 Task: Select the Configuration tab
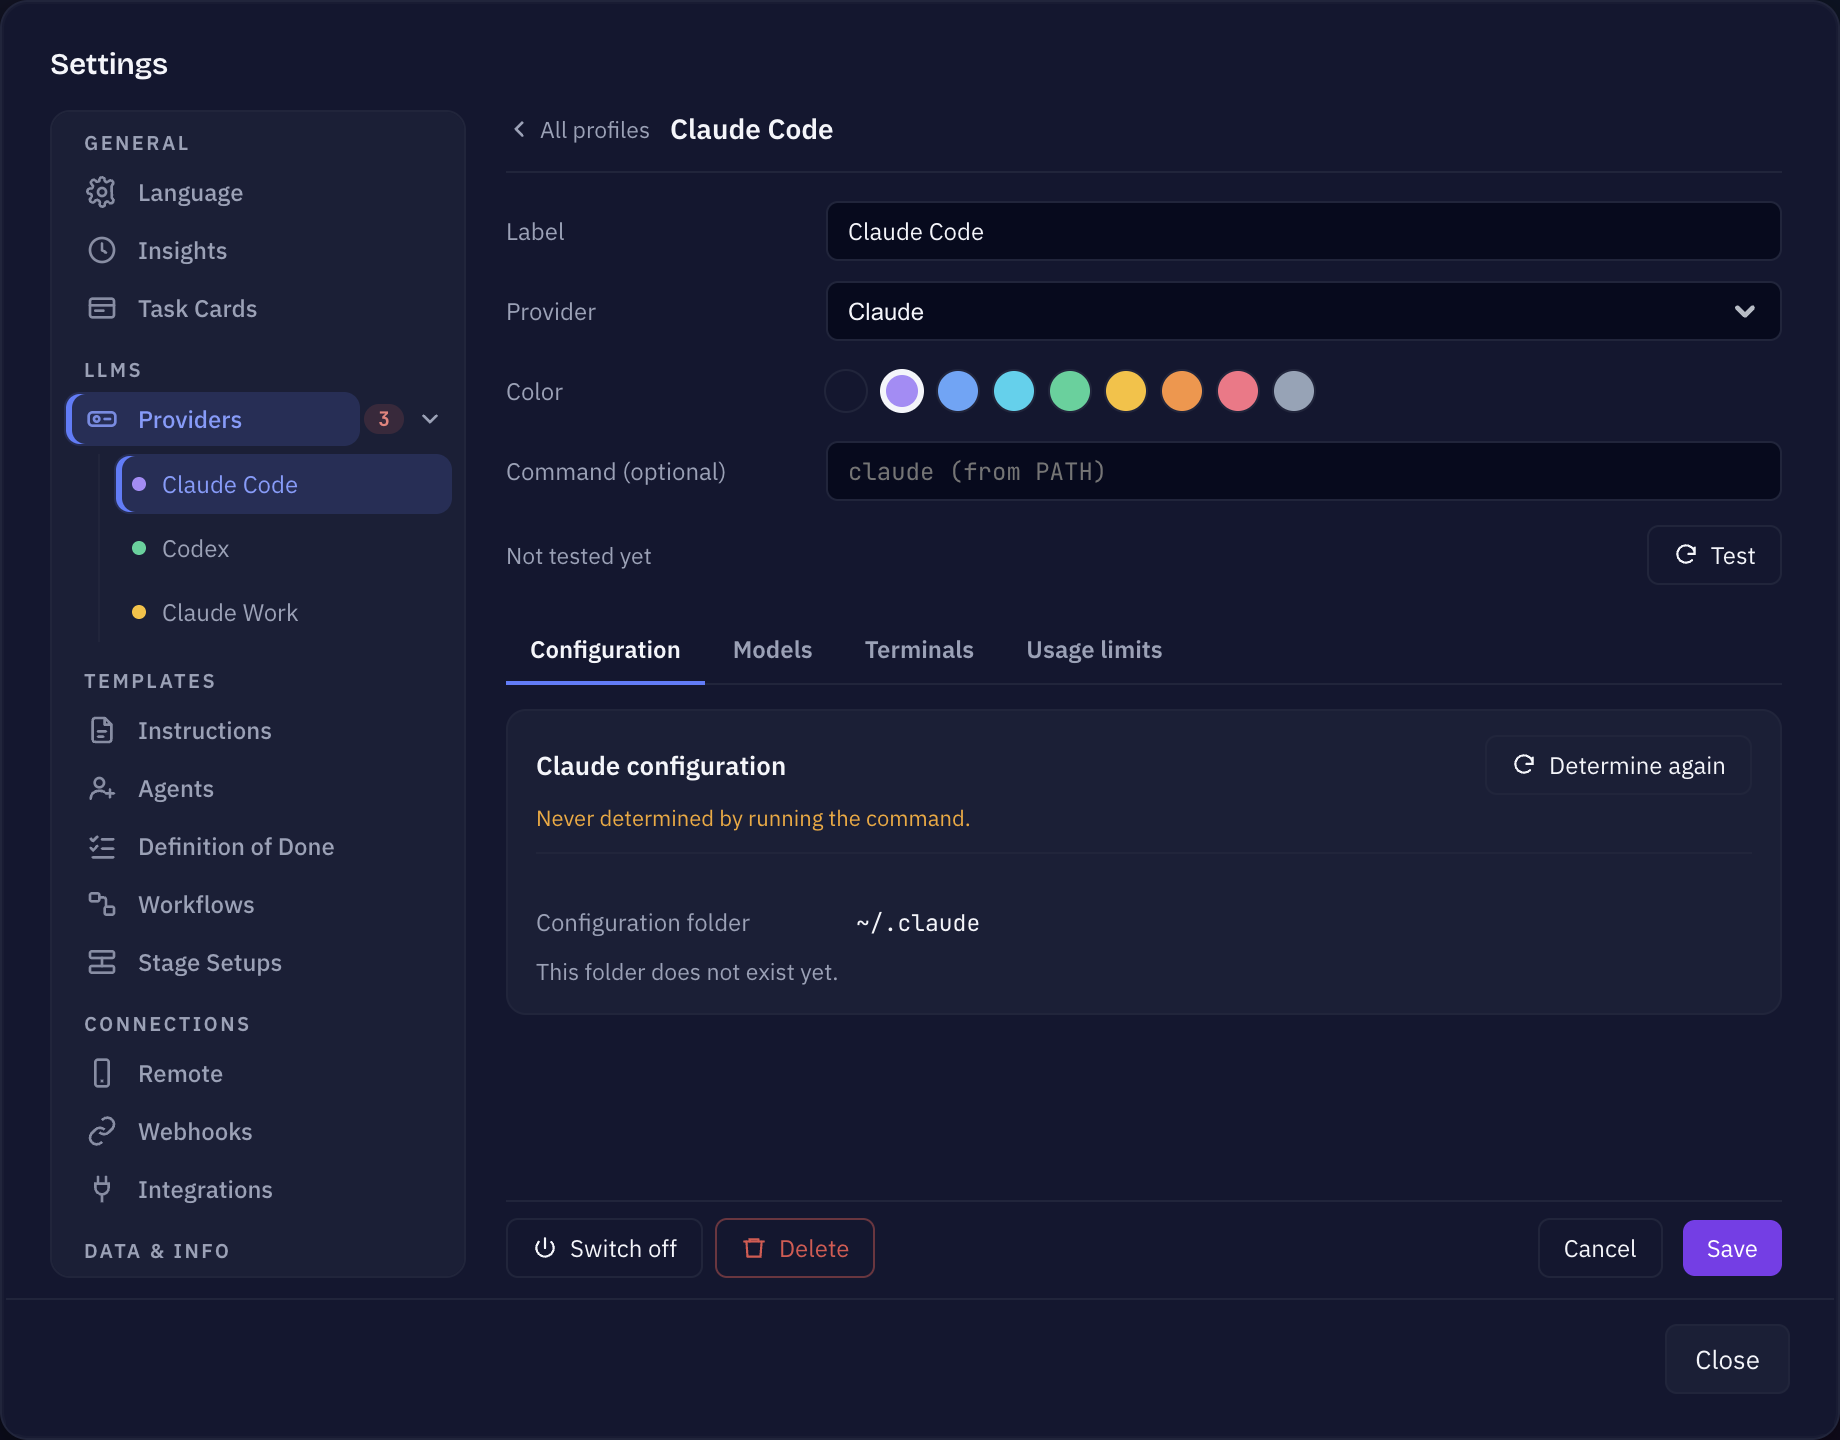point(605,650)
